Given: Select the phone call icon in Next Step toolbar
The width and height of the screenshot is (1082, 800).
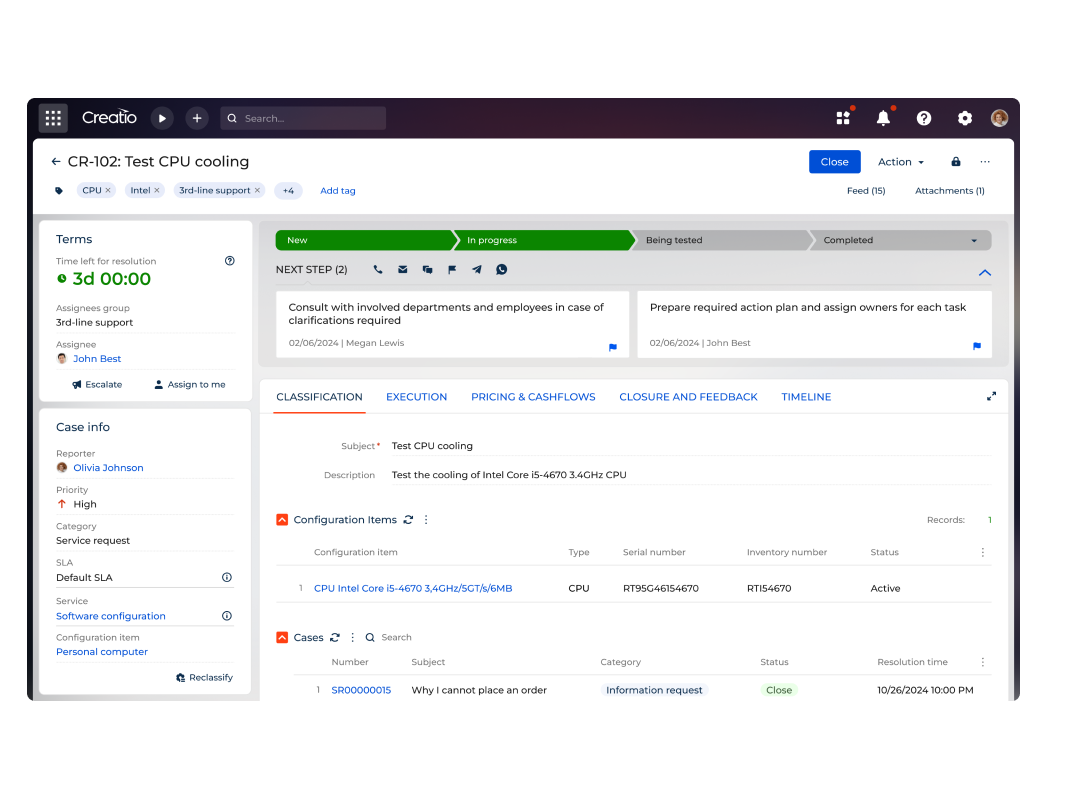Looking at the screenshot, I should click(378, 269).
